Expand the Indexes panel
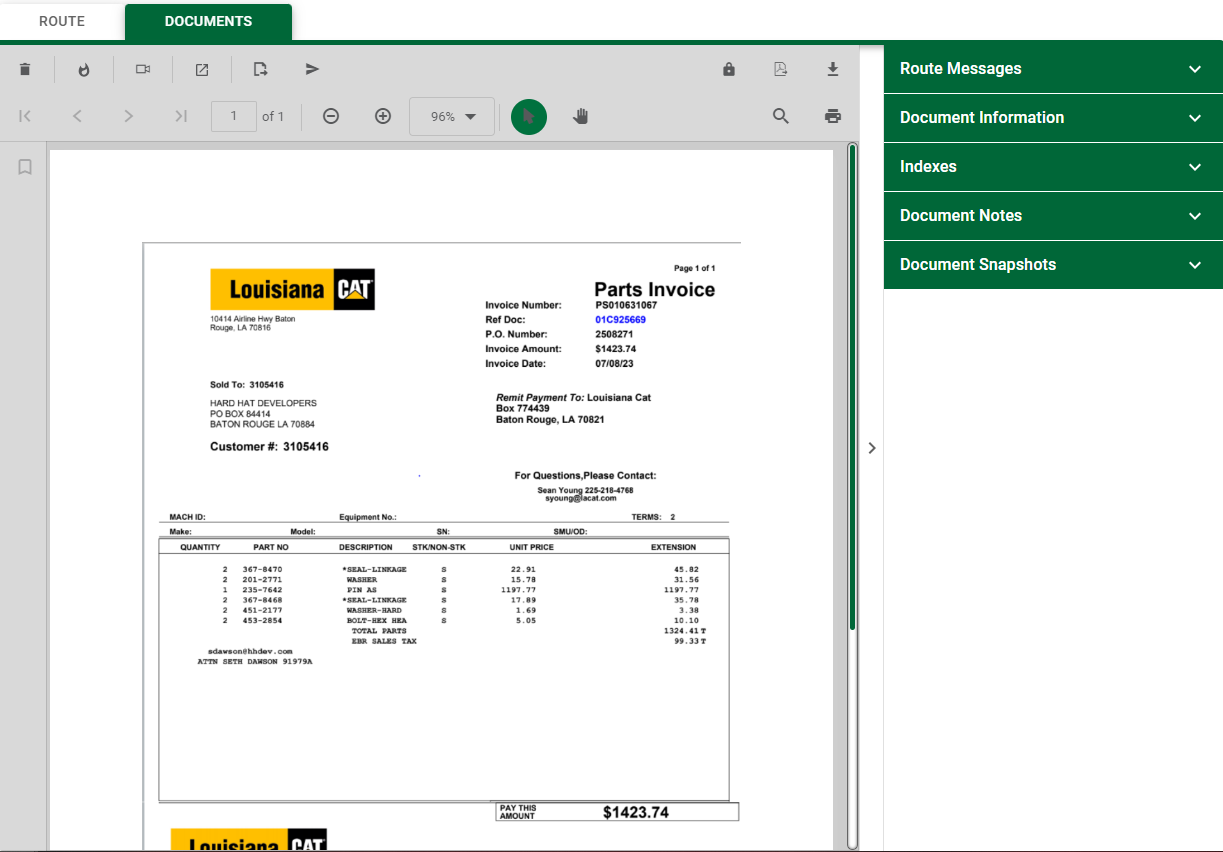The height and width of the screenshot is (852, 1223). (x=1053, y=167)
